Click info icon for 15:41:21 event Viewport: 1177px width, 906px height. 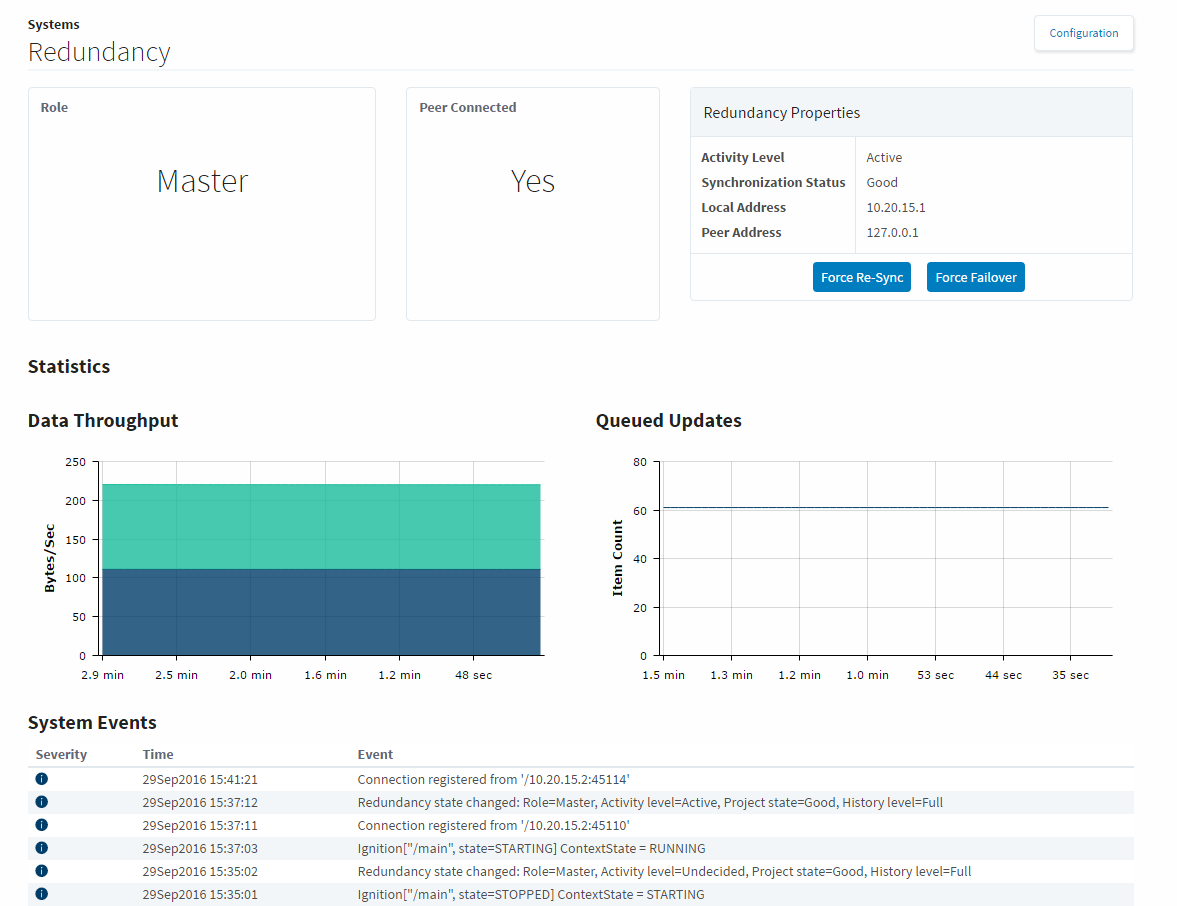click(x=42, y=779)
